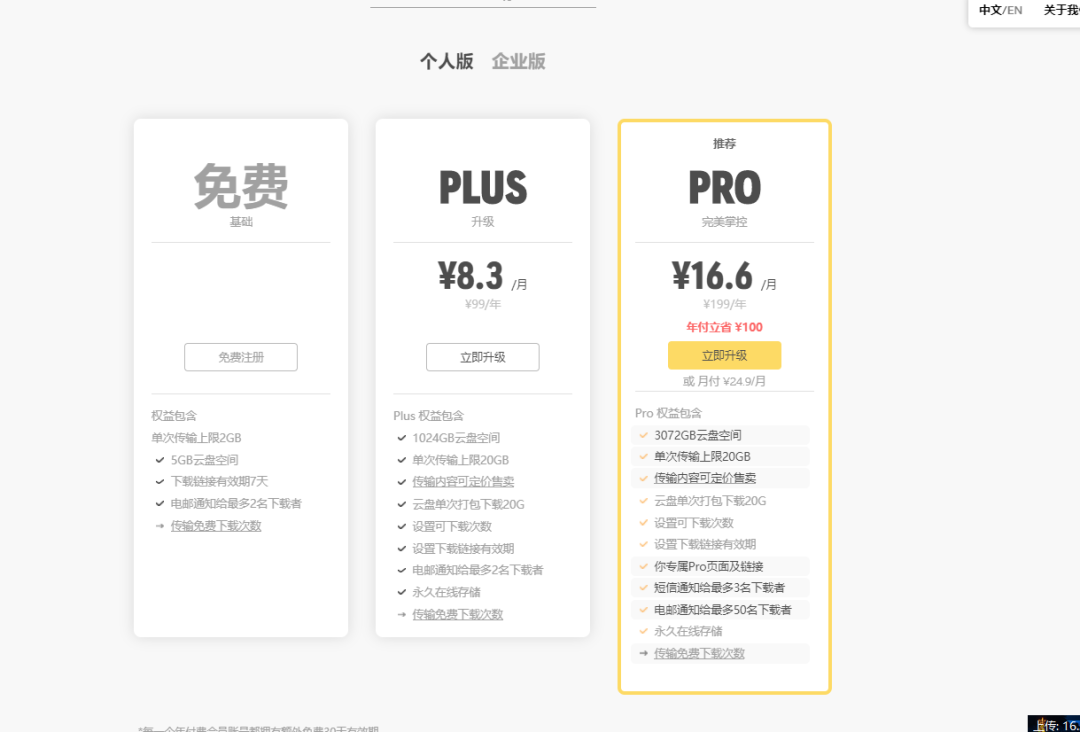This screenshot has width=1080, height=732.
Task: Open 传输内容可定价售卖 link in PRO card
Action: [705, 478]
